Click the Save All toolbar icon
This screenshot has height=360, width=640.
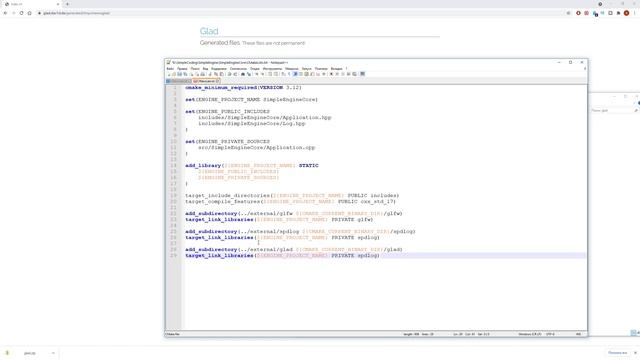point(185,74)
